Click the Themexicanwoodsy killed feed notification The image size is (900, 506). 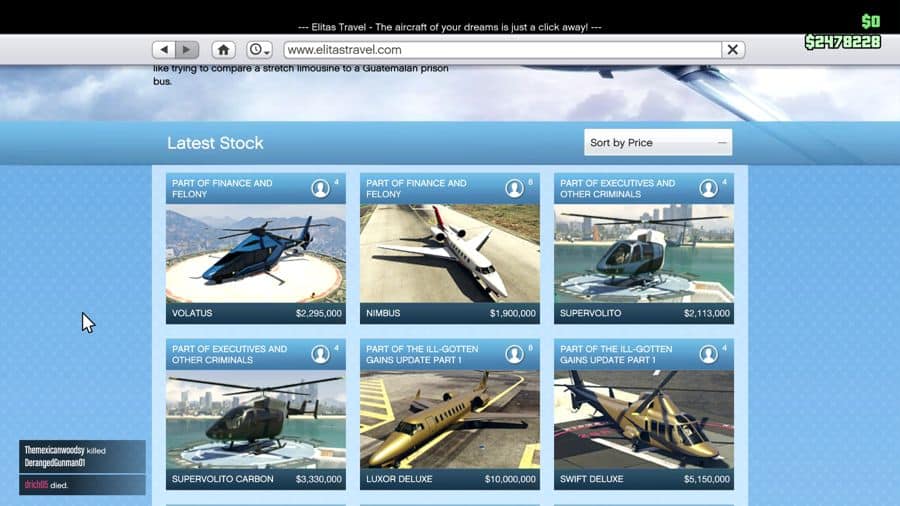82,457
